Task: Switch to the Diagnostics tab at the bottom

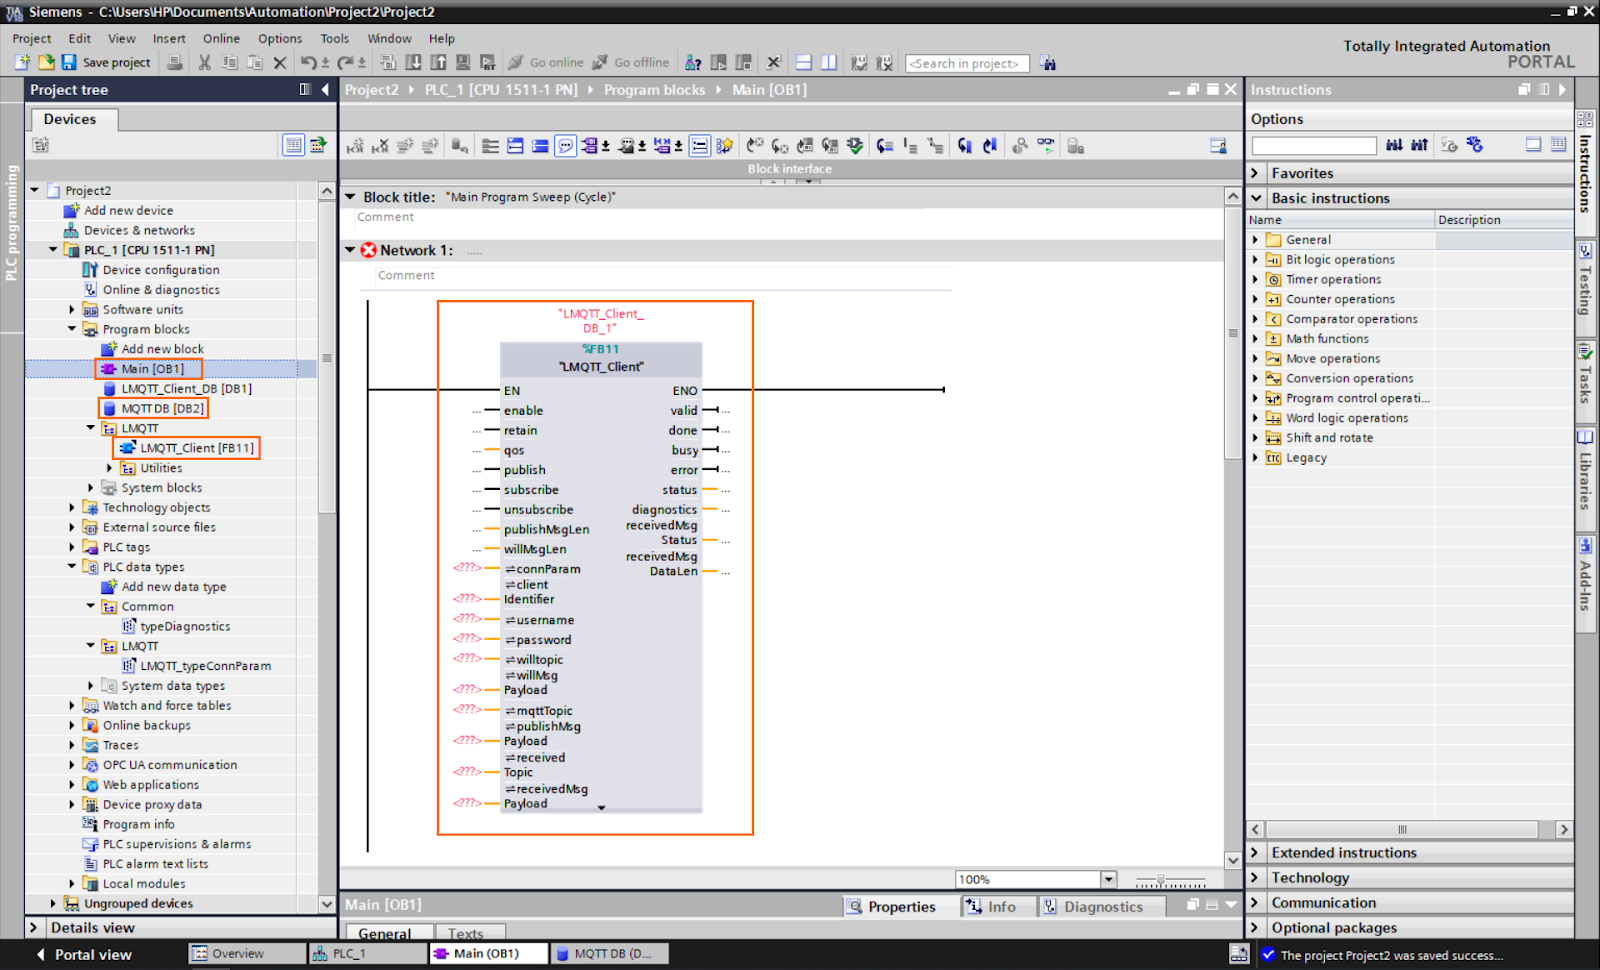Action: (x=1101, y=906)
